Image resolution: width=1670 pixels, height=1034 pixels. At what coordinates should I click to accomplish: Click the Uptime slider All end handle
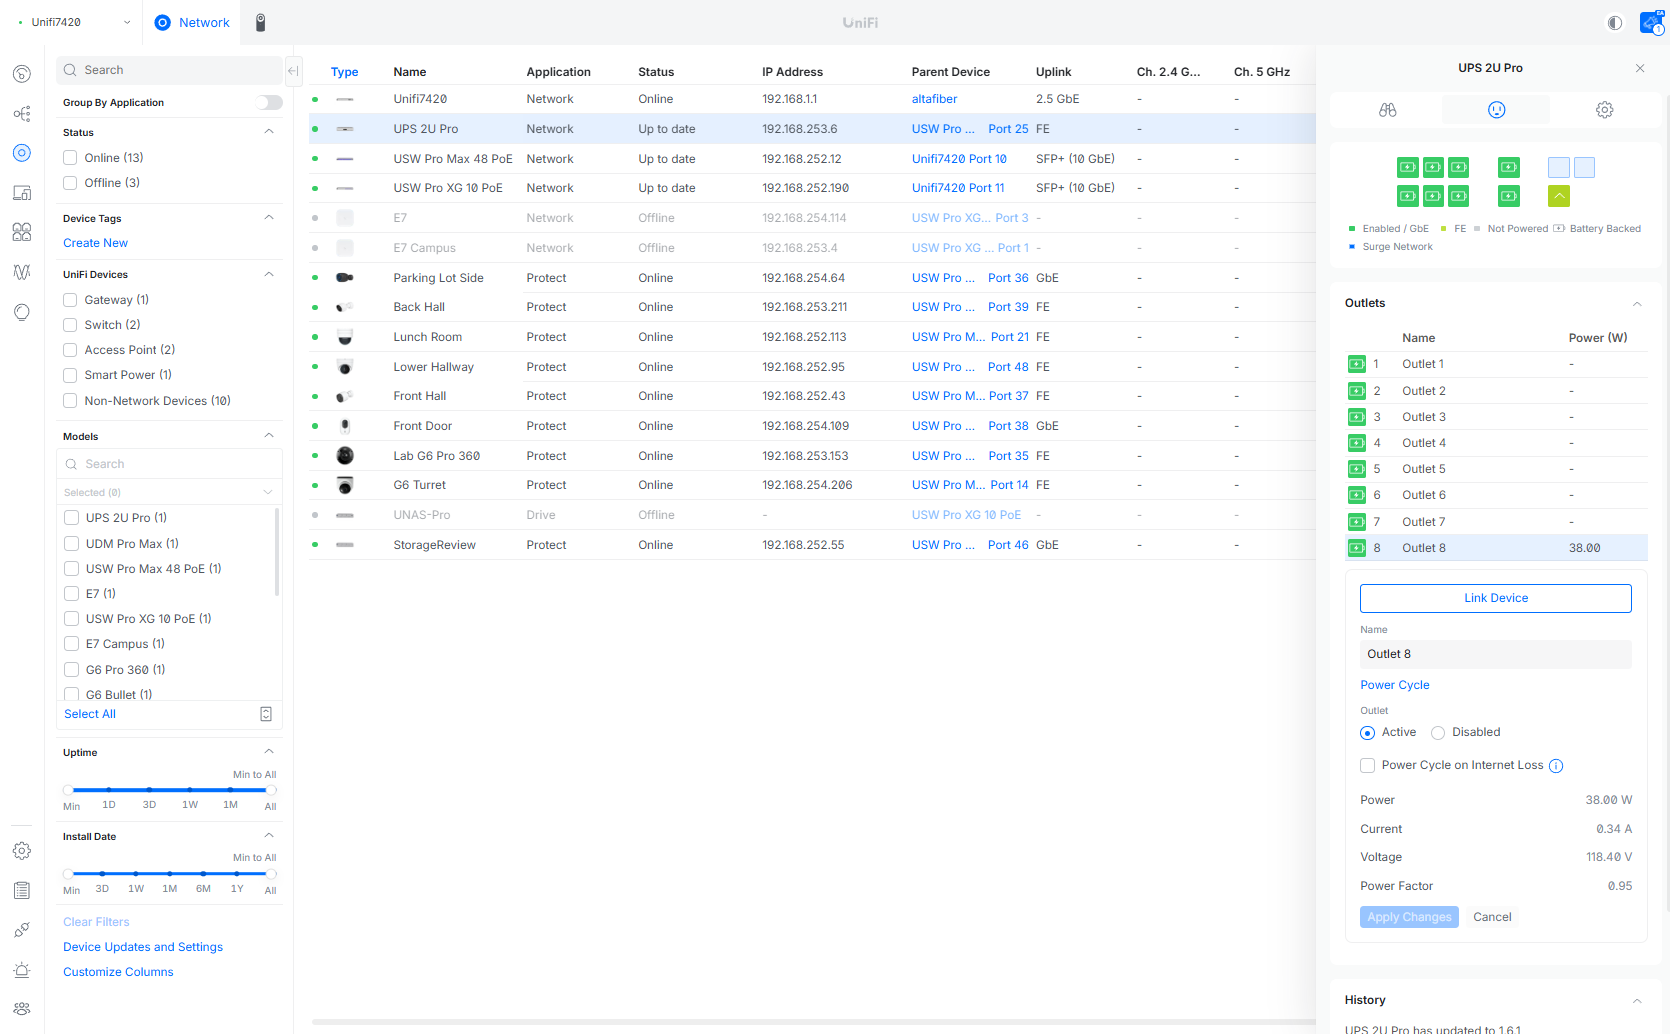tap(270, 790)
